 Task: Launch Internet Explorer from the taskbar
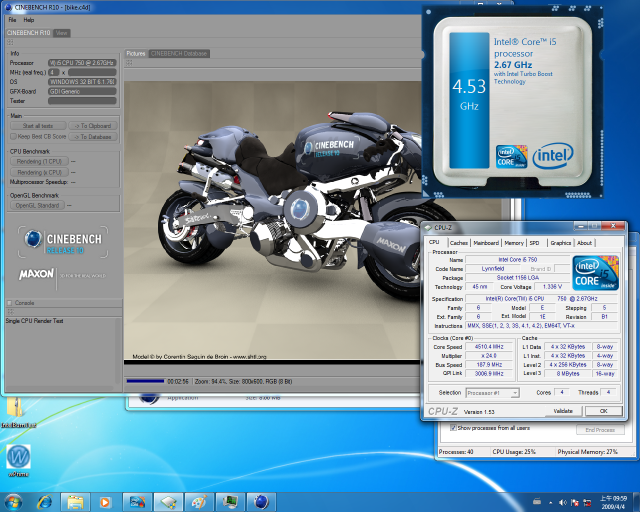click(44, 502)
